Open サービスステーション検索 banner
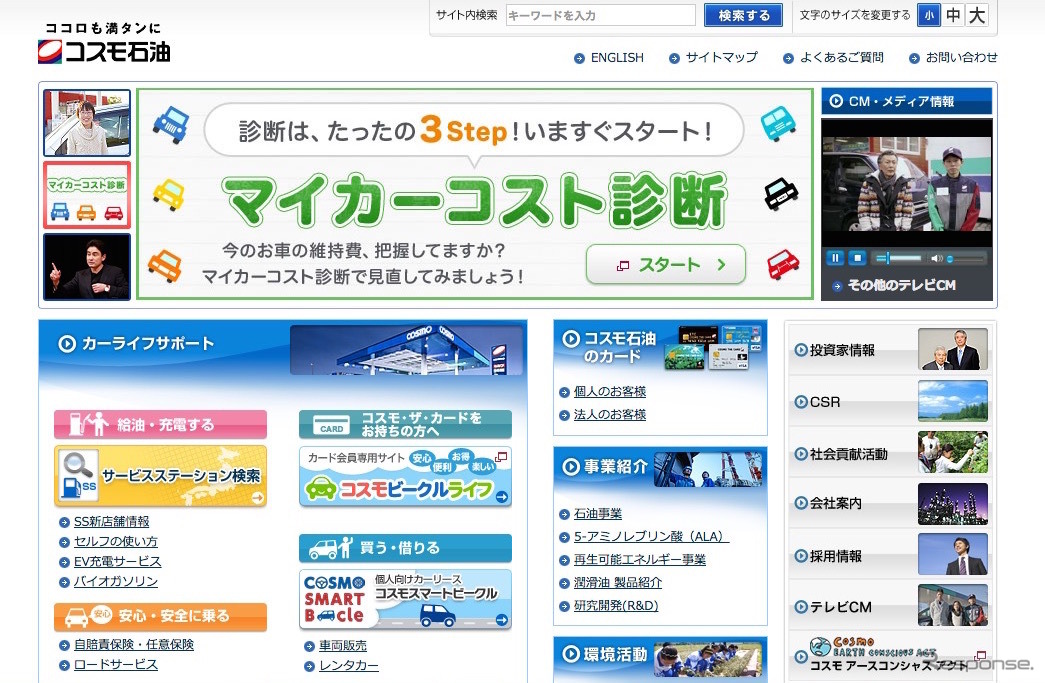 tap(161, 476)
